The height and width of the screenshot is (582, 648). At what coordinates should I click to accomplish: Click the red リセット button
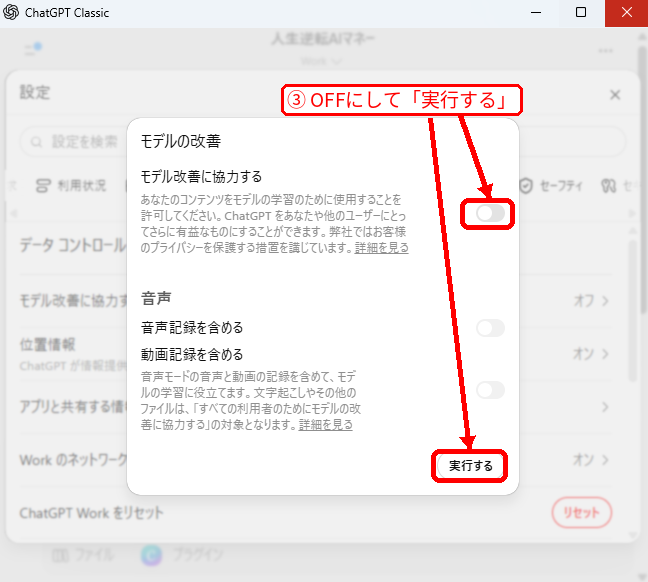581,513
